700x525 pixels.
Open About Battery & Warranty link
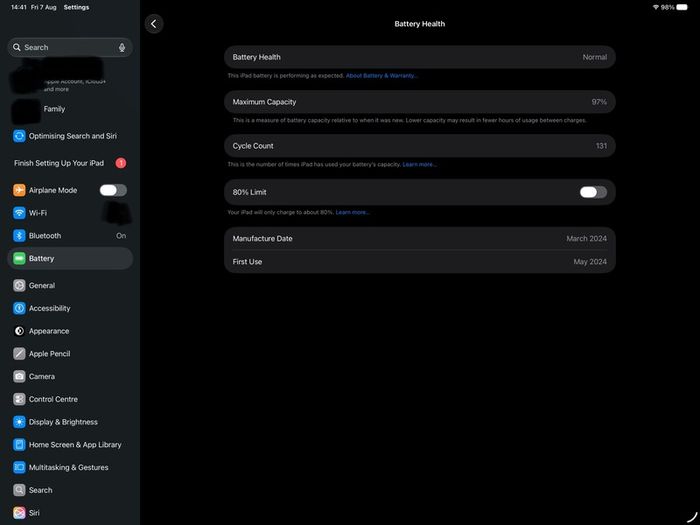pos(381,75)
